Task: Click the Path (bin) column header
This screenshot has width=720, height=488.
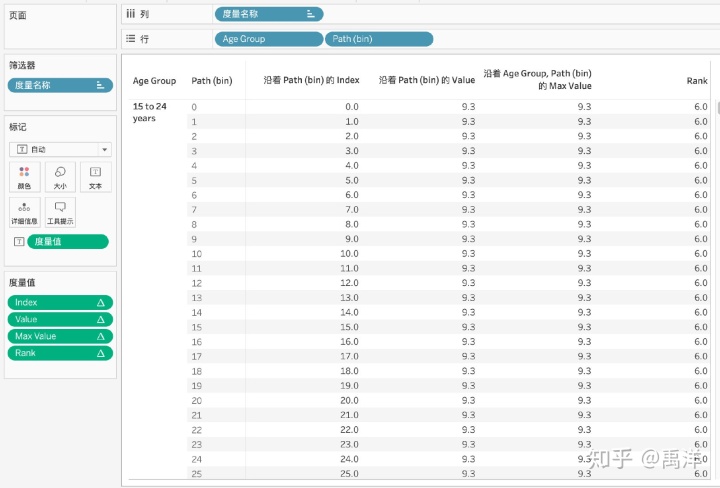Action: click(x=212, y=81)
